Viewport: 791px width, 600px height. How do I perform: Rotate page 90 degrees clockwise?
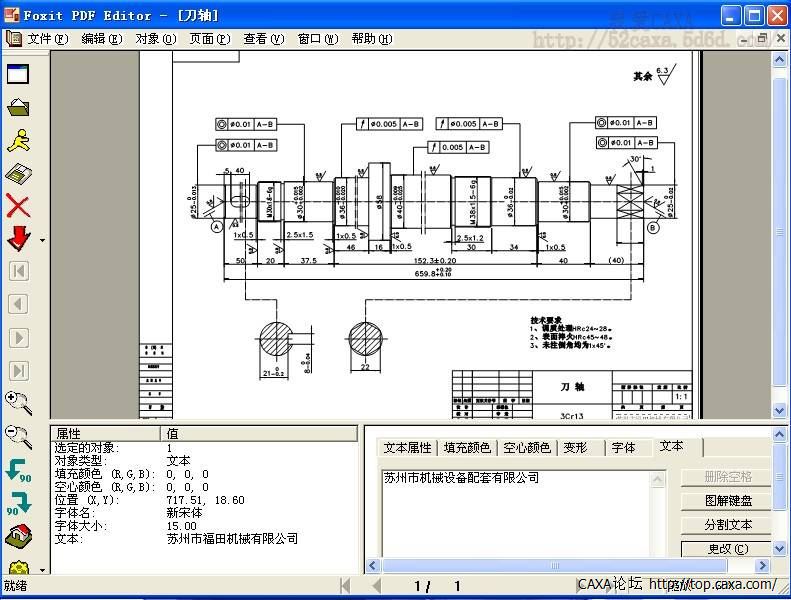[18, 503]
